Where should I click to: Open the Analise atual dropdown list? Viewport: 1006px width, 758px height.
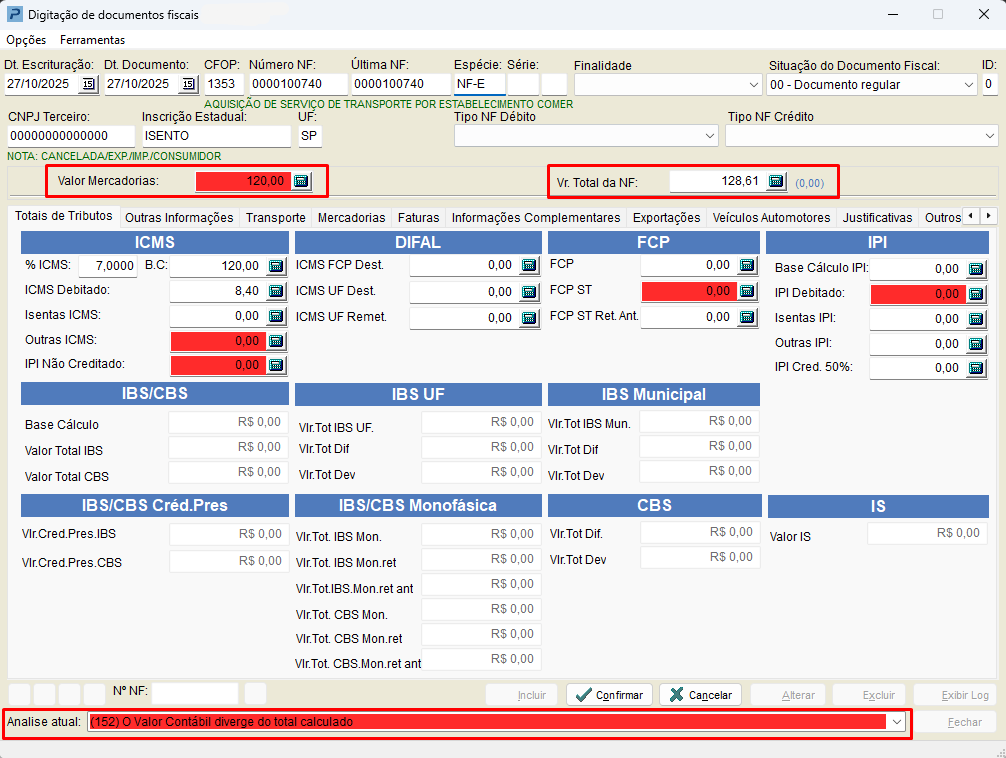[x=897, y=721]
